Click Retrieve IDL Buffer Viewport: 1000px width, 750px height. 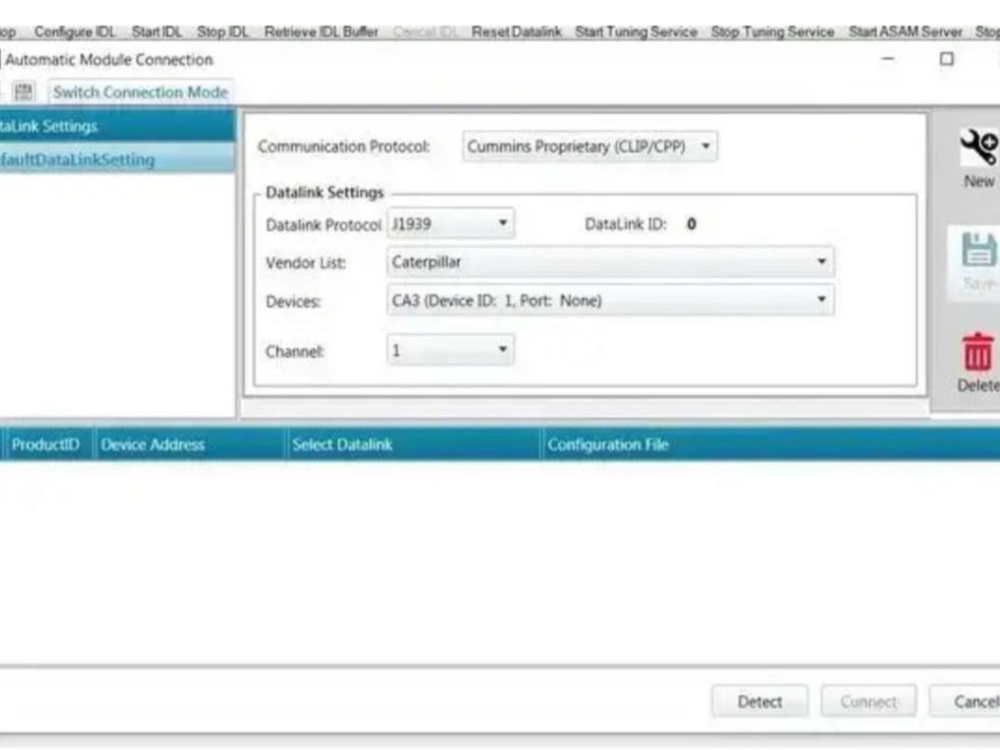tap(321, 32)
